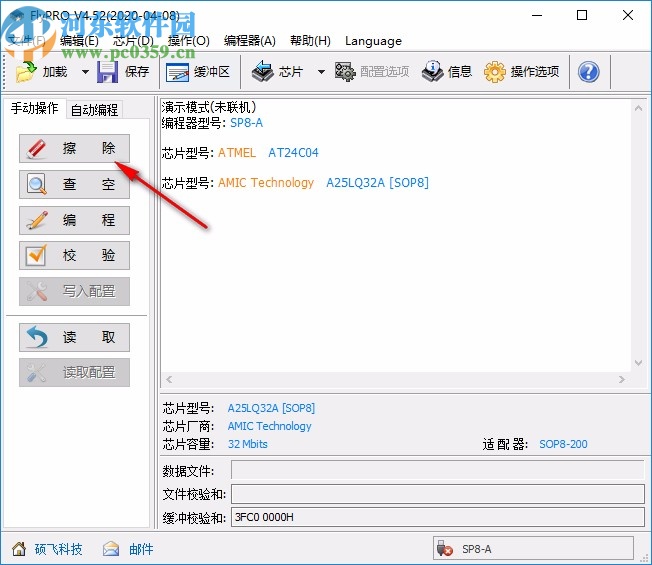Open the 缓冲区 buffer editor
The width and height of the screenshot is (652, 565).
(198, 72)
